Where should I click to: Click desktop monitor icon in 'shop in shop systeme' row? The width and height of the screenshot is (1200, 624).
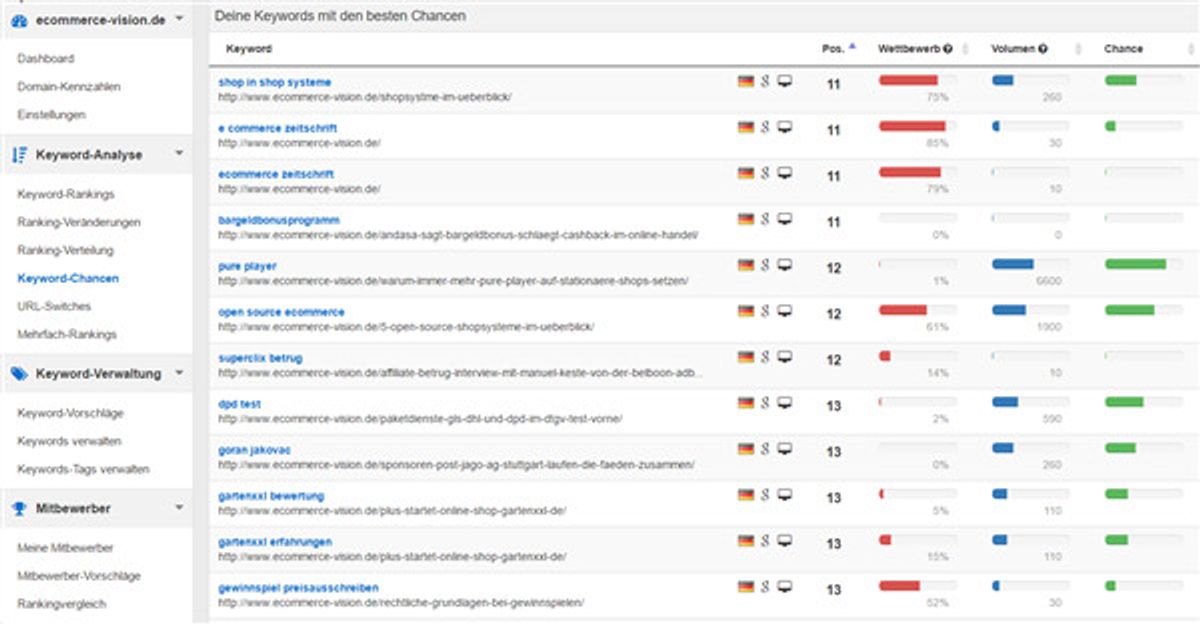pos(785,81)
